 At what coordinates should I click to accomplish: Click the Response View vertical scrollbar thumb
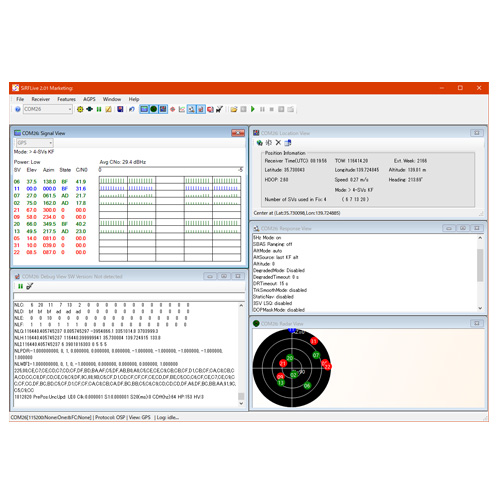(x=480, y=265)
